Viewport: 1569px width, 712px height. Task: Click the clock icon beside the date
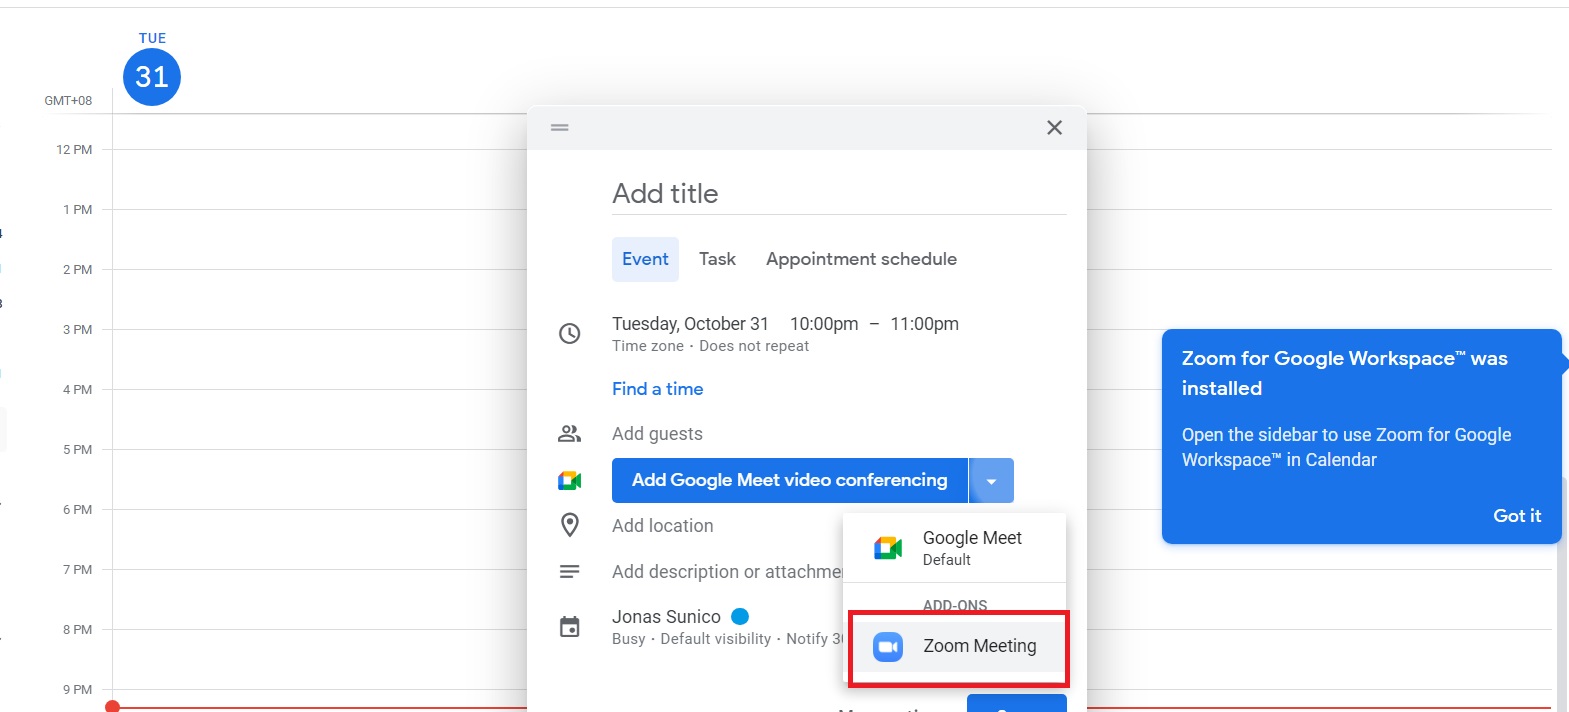point(569,334)
